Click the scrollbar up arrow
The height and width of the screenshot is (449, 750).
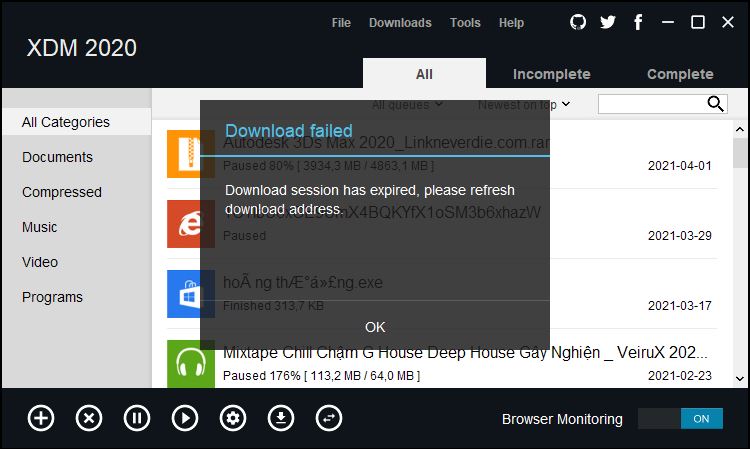coord(740,129)
